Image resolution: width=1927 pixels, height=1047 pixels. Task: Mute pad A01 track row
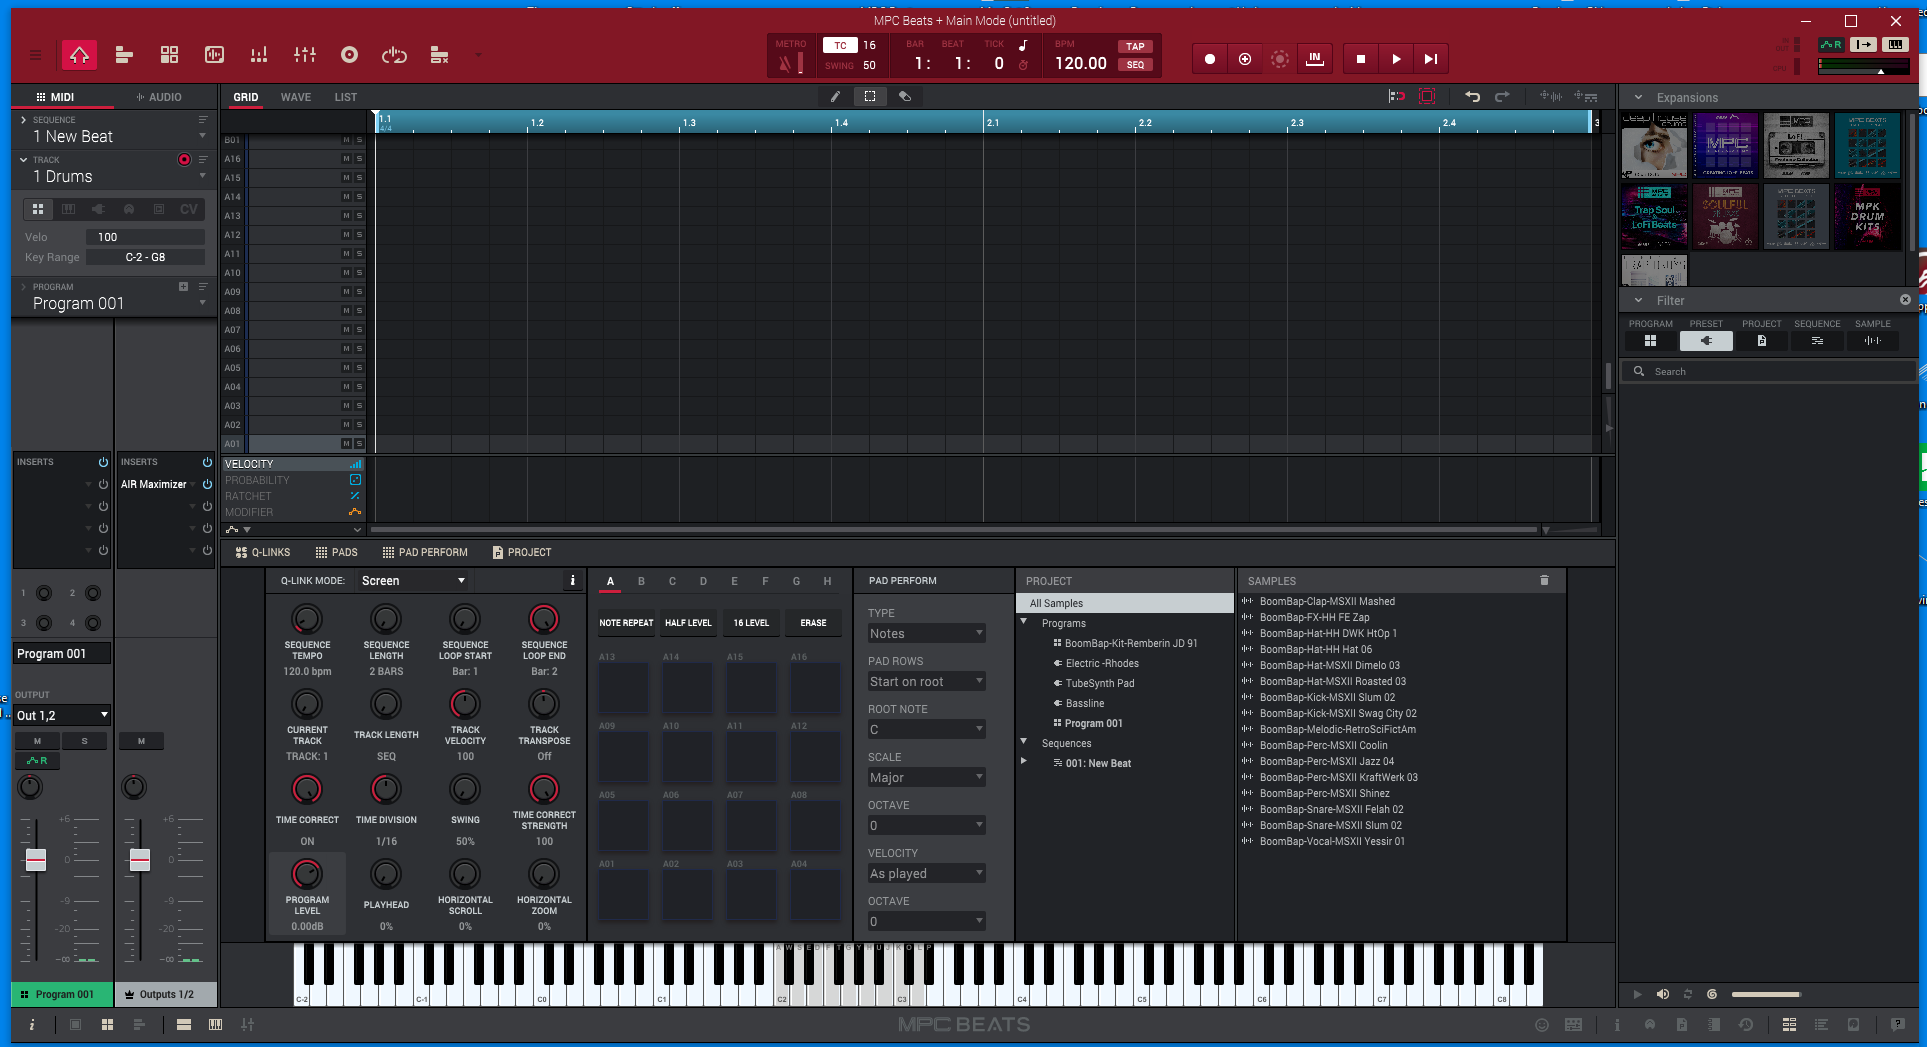[346, 444]
